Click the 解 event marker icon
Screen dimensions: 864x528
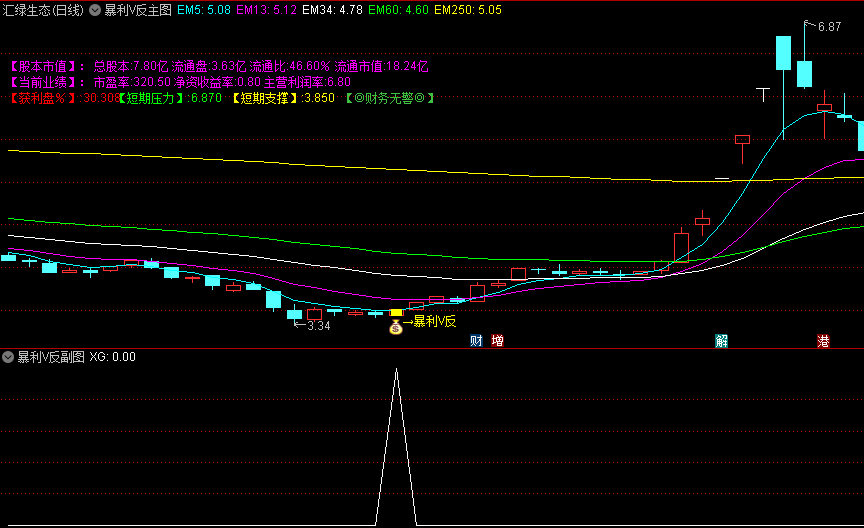tap(721, 341)
